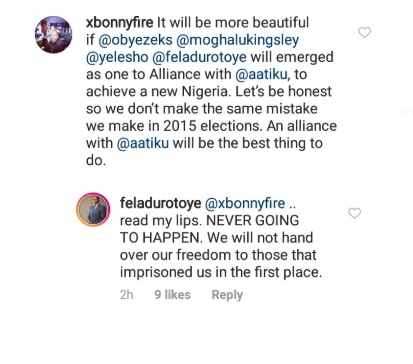Like xbonnyfire's comment with the heart icon

364,32
